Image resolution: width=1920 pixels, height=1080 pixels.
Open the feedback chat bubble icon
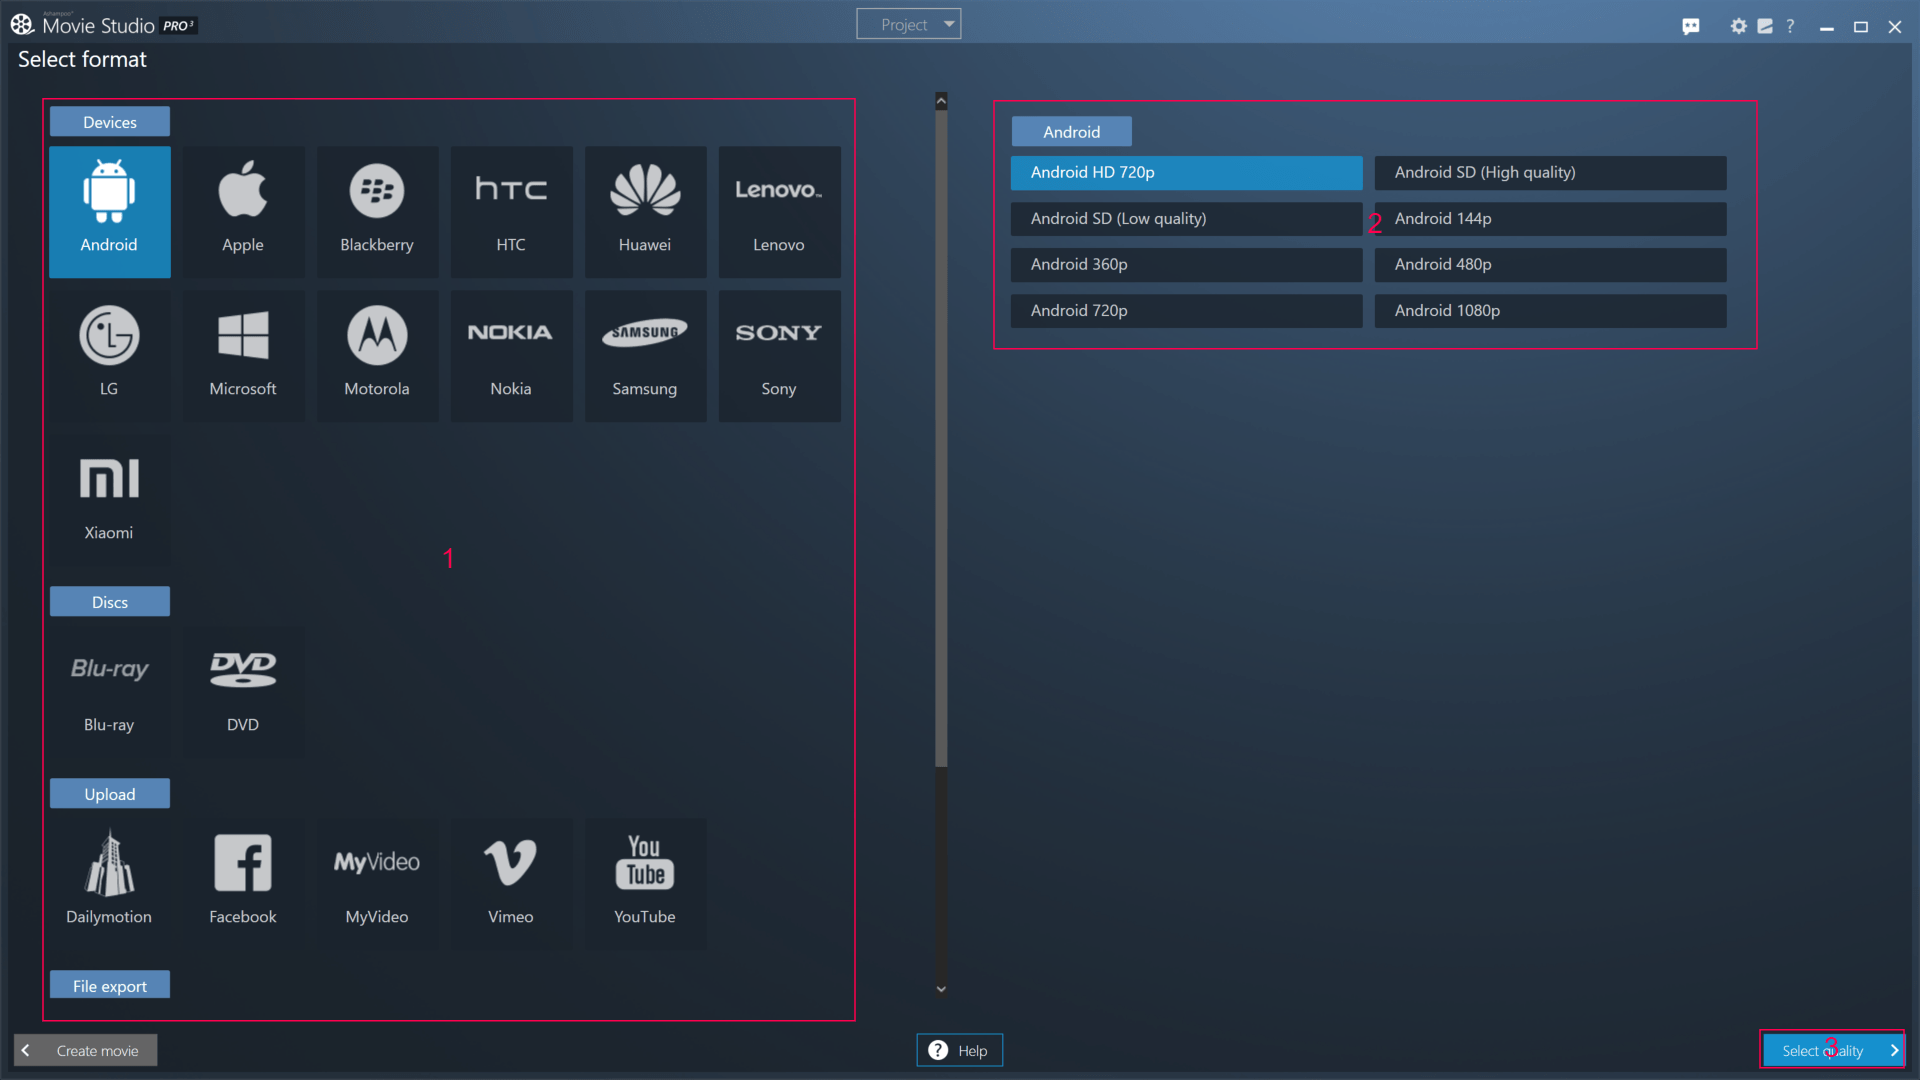1691,26
